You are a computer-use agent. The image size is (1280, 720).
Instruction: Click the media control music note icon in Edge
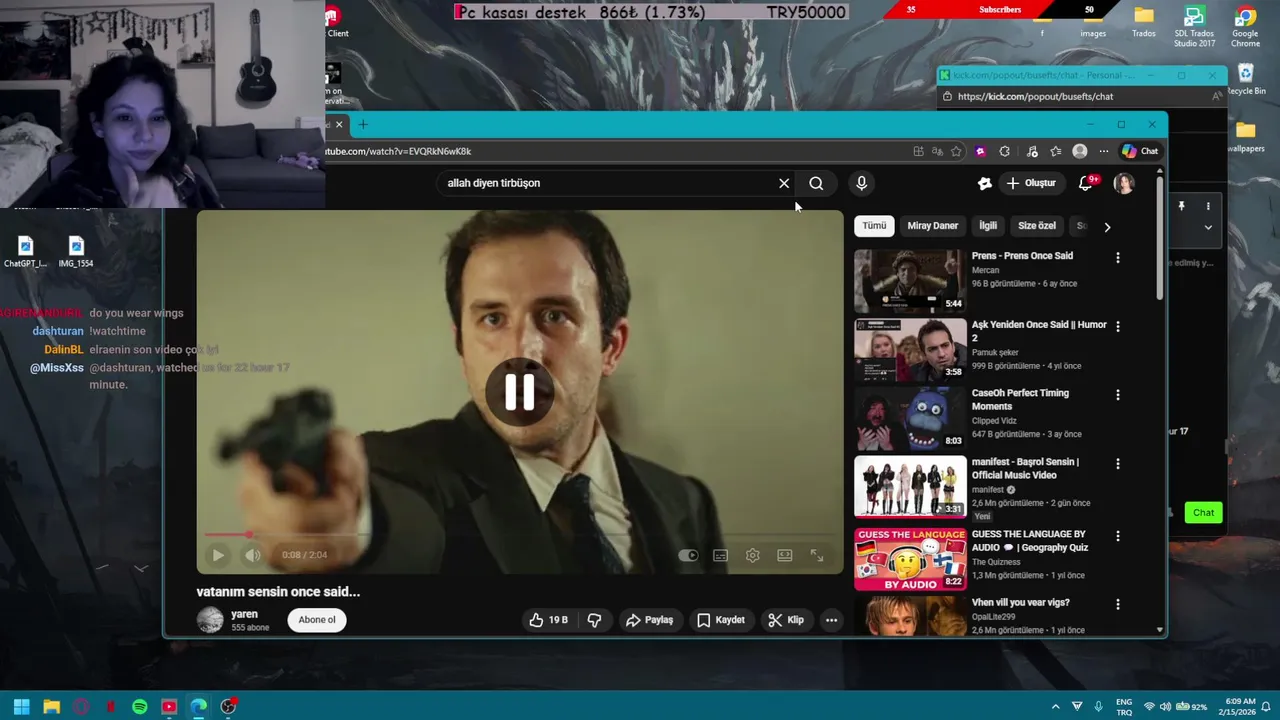1032,151
